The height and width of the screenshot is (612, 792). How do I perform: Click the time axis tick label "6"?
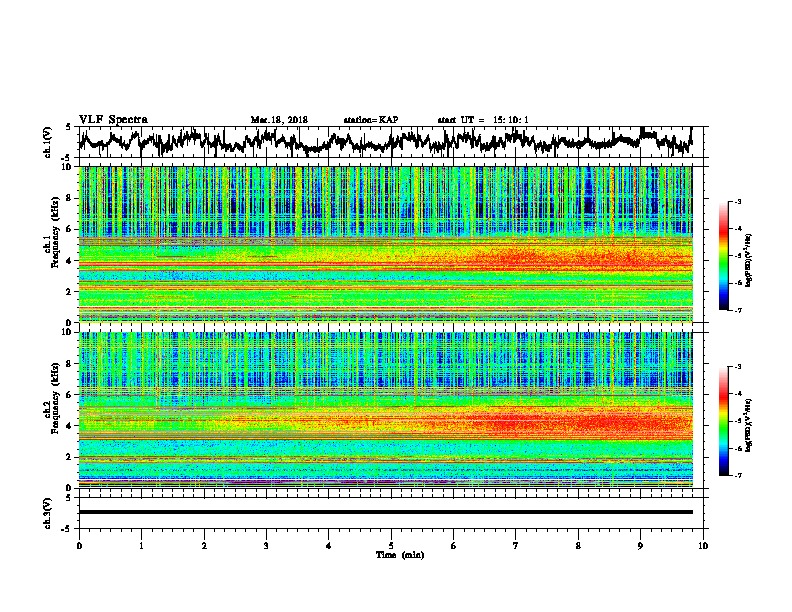[454, 546]
